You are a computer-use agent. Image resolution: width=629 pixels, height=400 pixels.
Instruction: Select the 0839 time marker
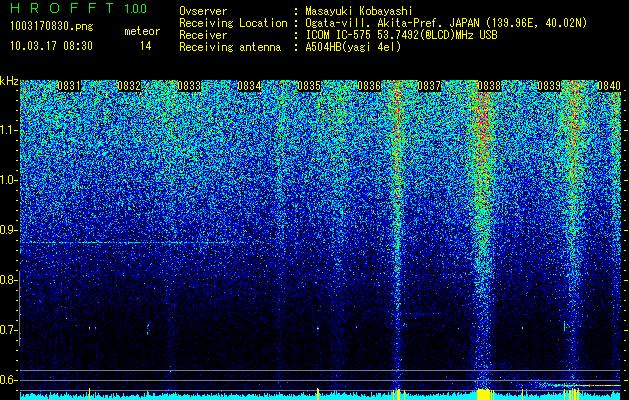(x=549, y=86)
